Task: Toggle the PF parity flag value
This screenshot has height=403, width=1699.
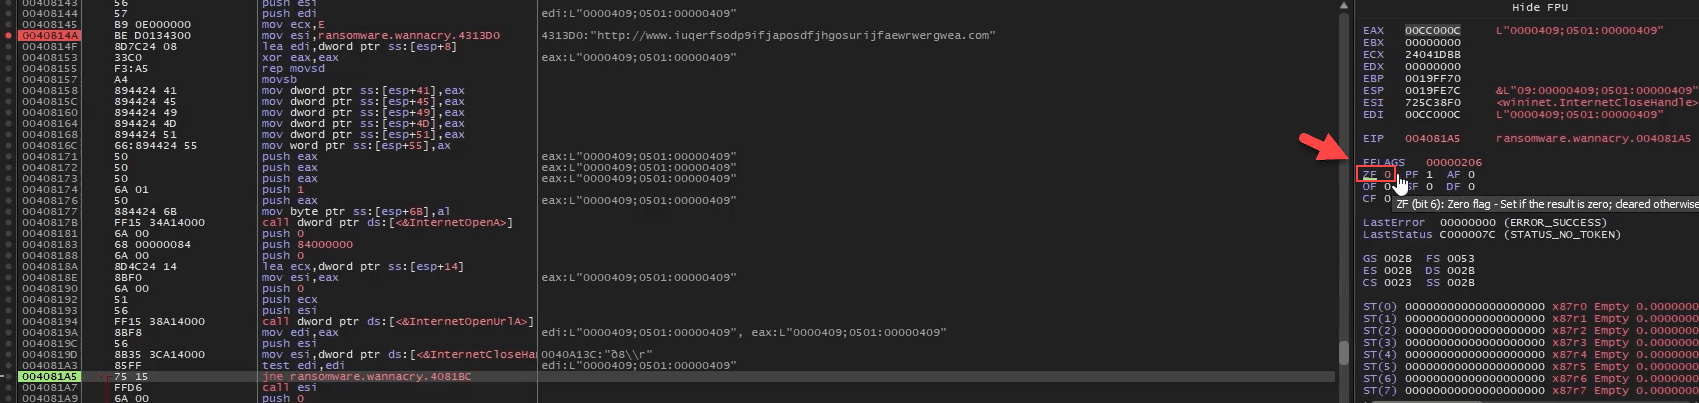Action: [x=1429, y=175]
